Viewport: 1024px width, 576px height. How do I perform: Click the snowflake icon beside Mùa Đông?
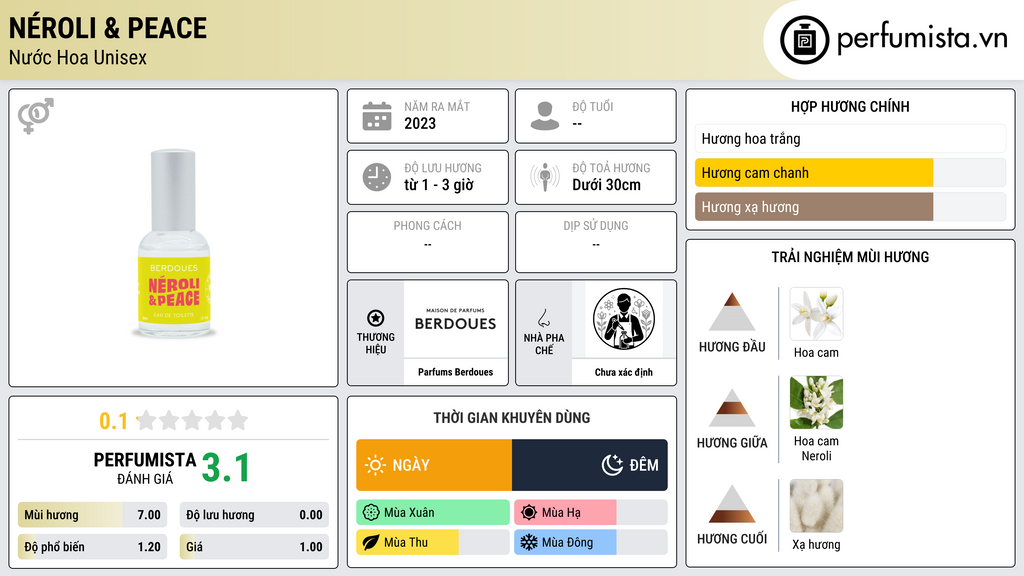point(529,542)
